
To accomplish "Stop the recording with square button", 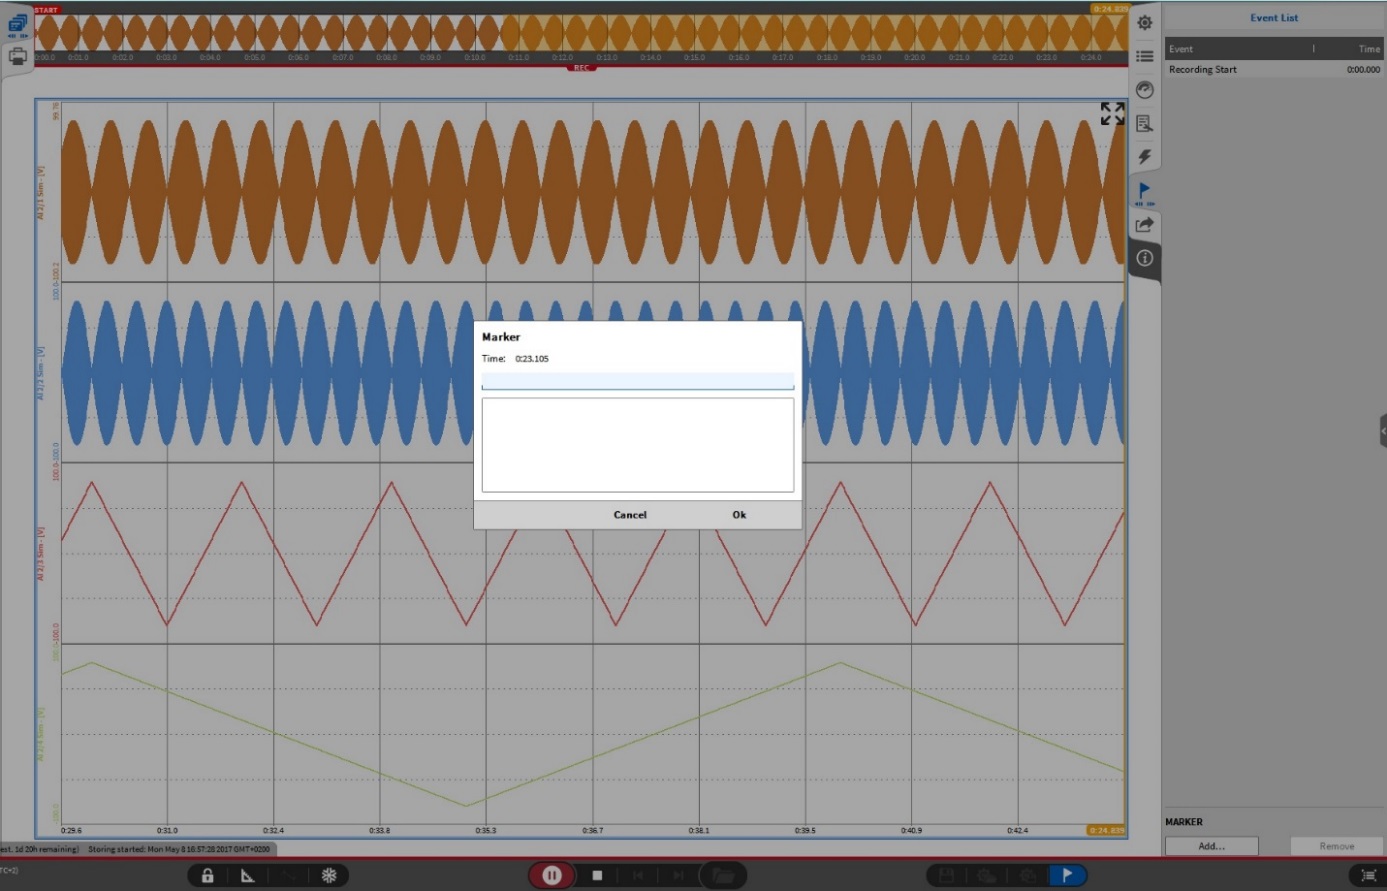I will click(597, 876).
